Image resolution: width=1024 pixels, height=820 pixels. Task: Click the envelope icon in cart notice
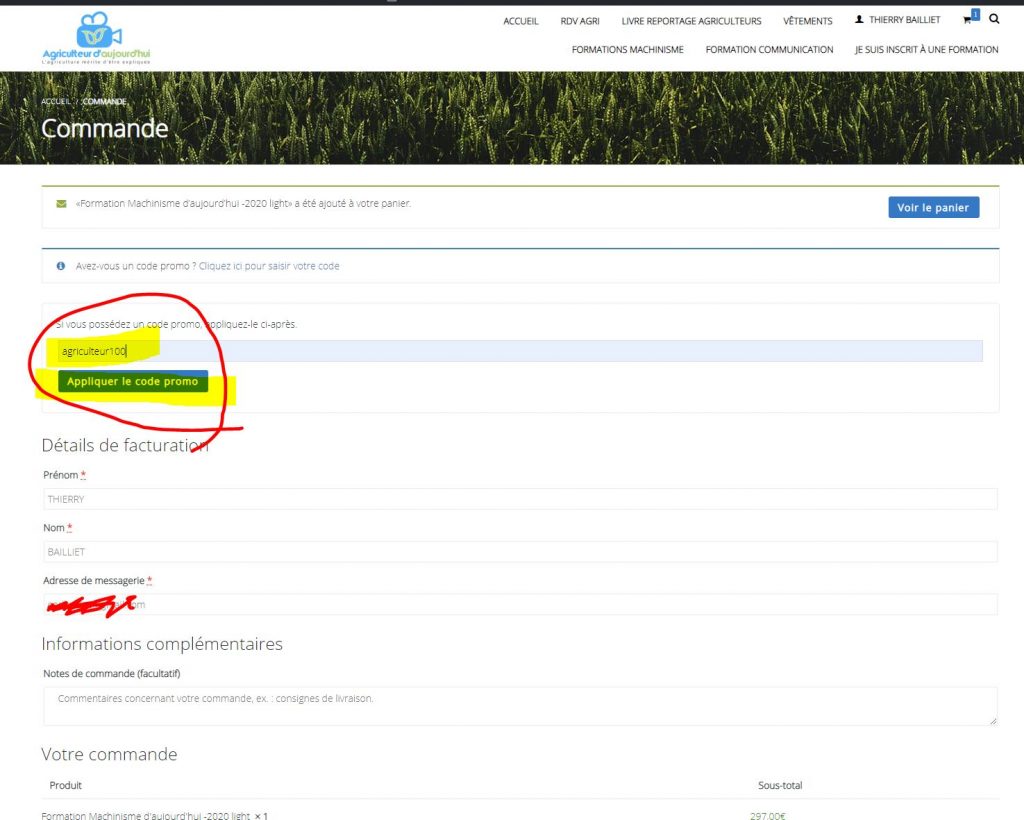pyautogui.click(x=61, y=204)
